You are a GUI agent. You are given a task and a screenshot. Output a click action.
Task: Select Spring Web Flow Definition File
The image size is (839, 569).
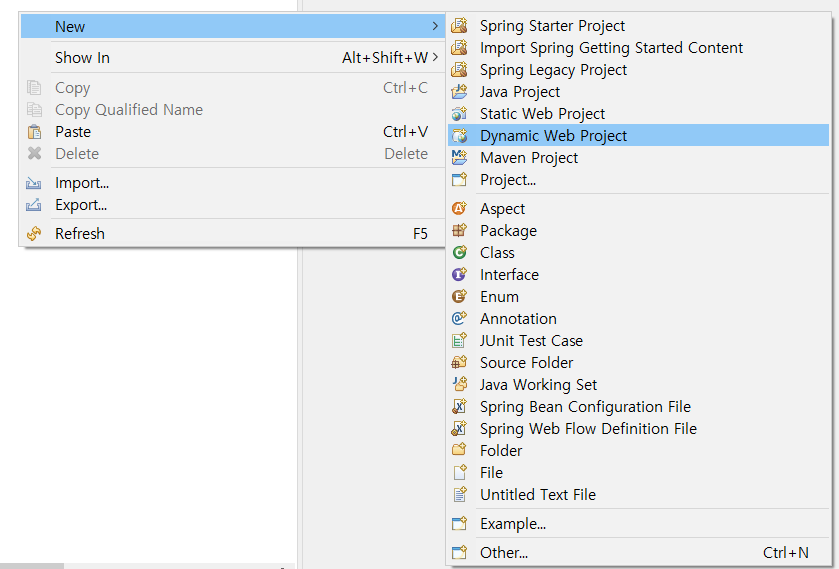[x=638, y=428]
